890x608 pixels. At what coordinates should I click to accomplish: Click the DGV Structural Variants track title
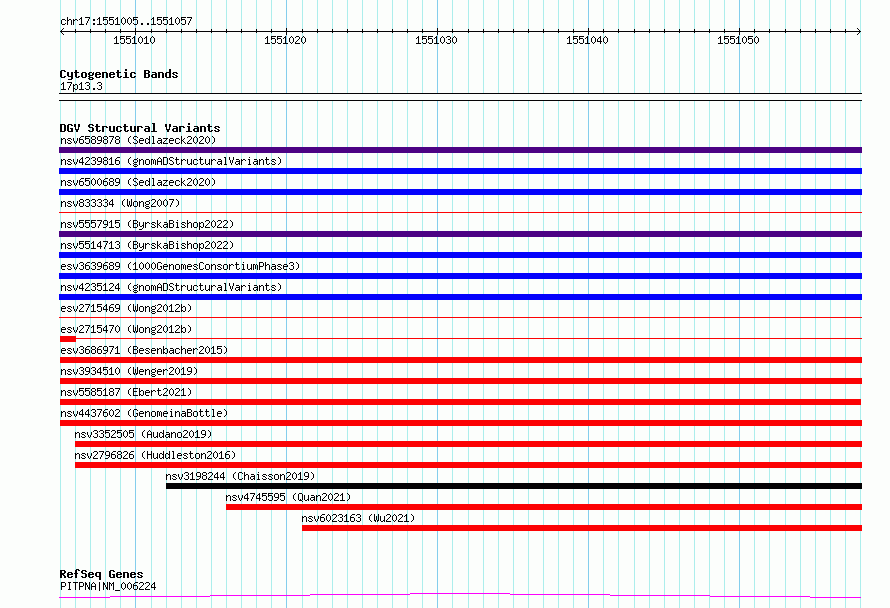pos(140,128)
